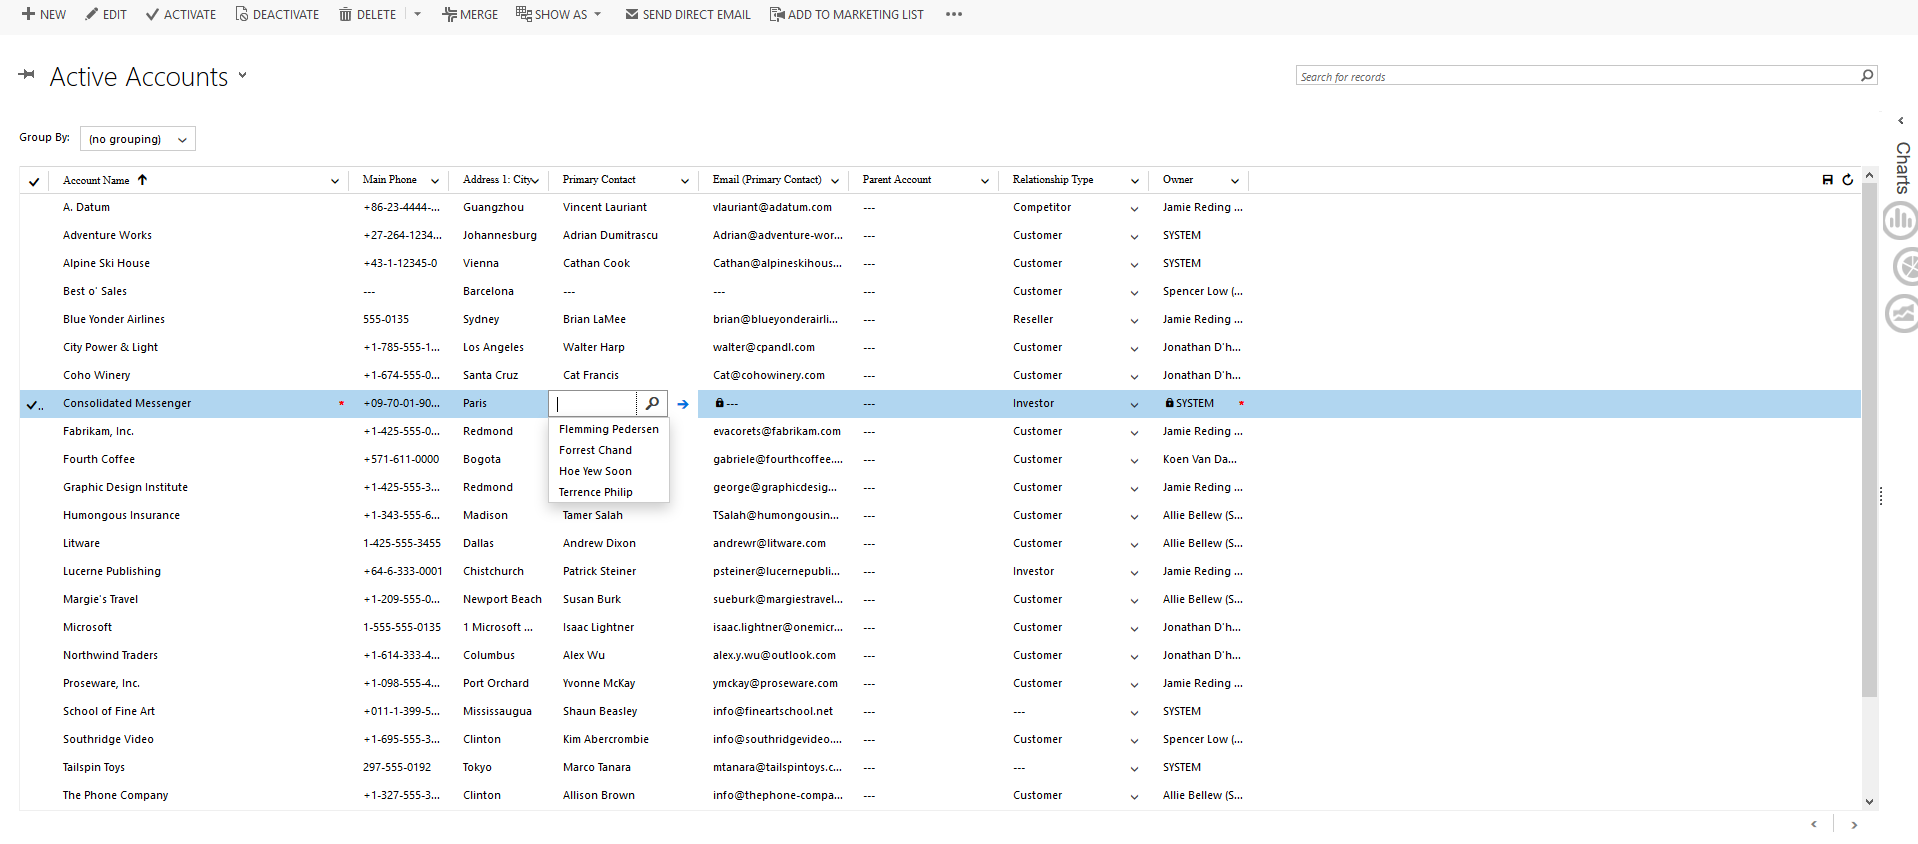This screenshot has width=1918, height=844.
Task: Click the save icon in the grid header
Action: pos(1827,180)
